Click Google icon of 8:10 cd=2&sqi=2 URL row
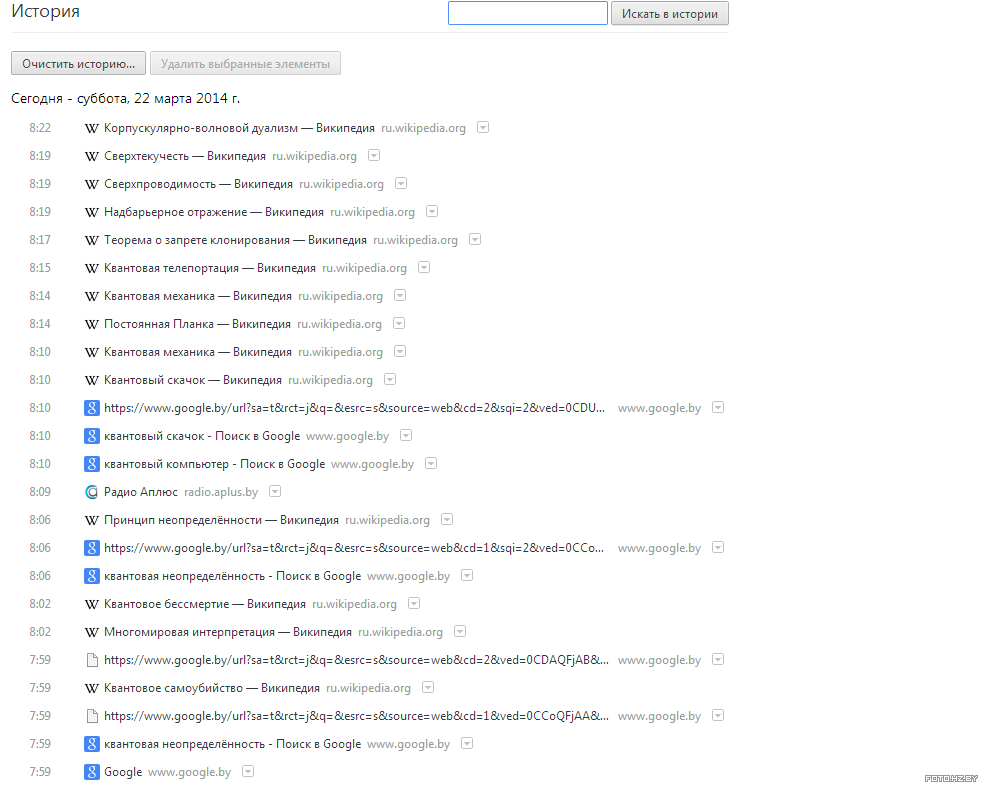The height and width of the screenshot is (786, 982). [x=91, y=408]
